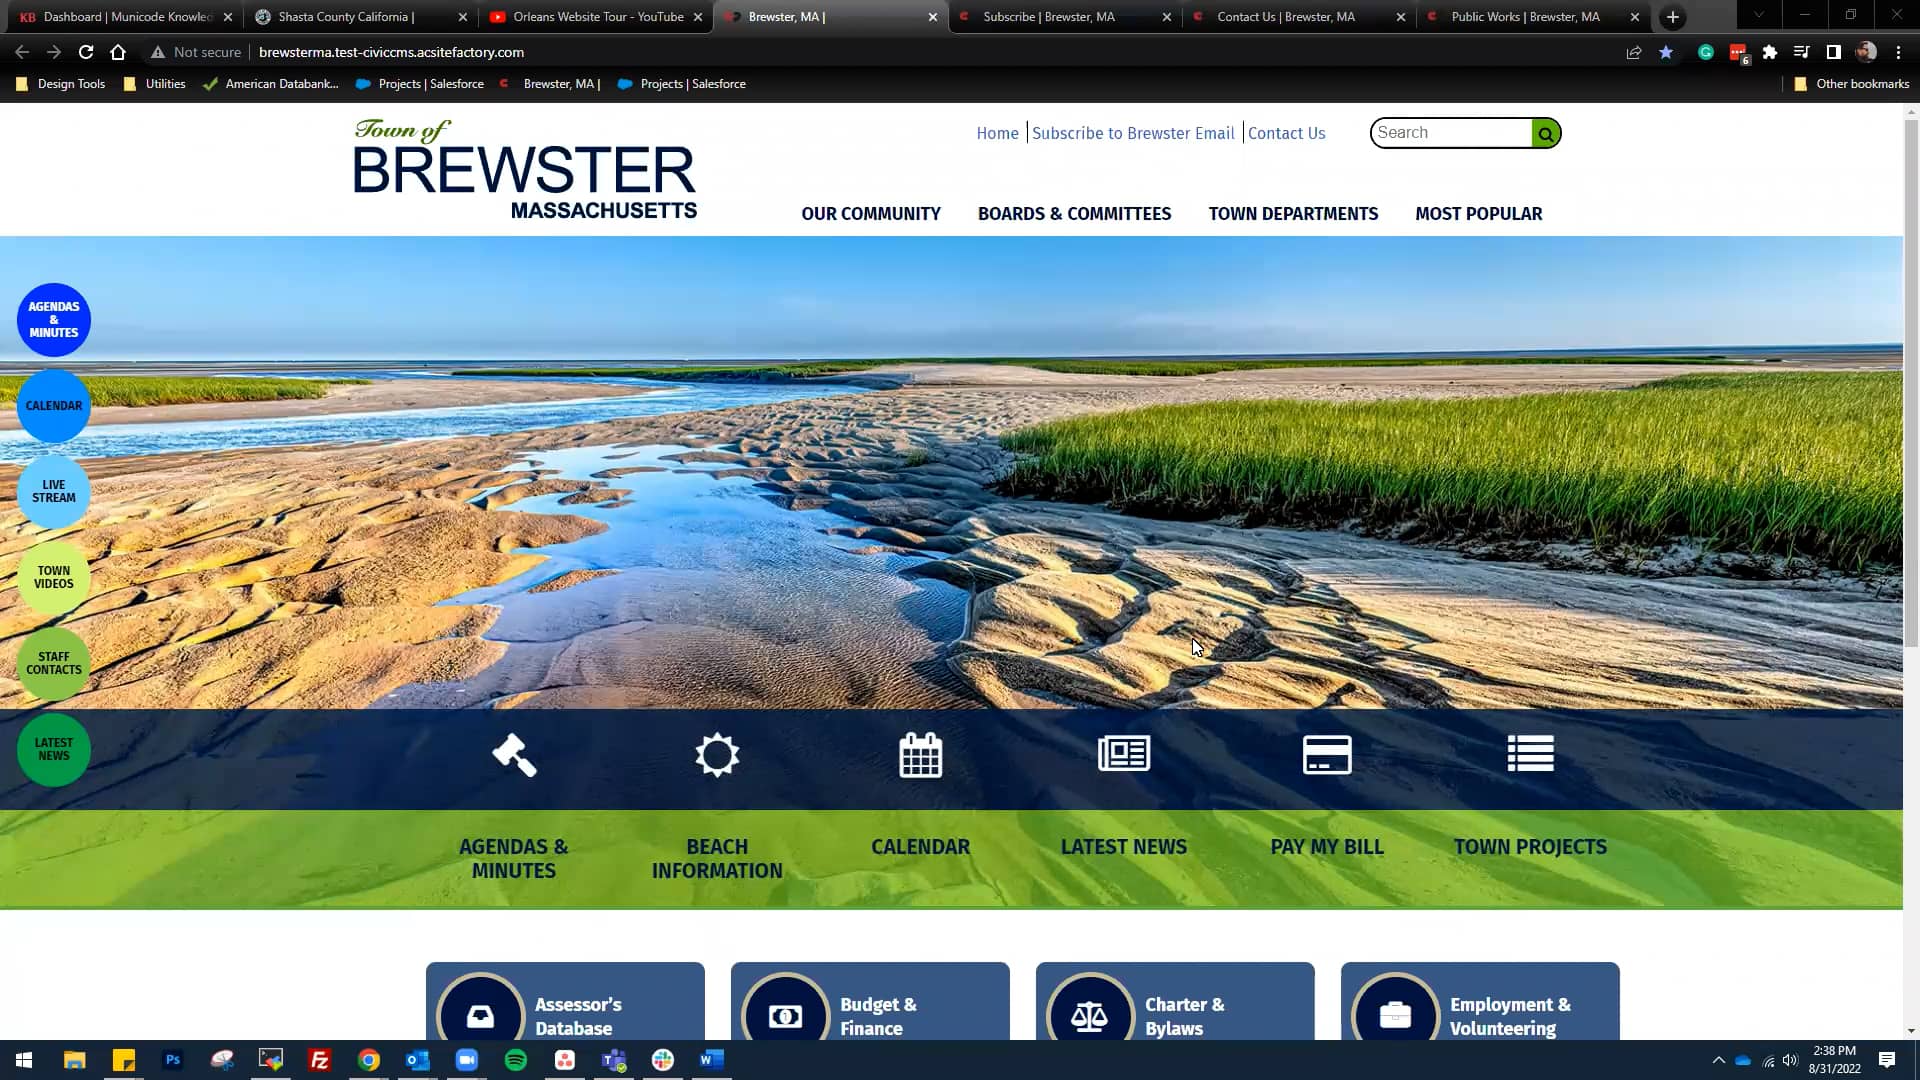Screen dimensions: 1920x1080
Task: Expand the Boards & Committees menu
Action: coord(1075,212)
